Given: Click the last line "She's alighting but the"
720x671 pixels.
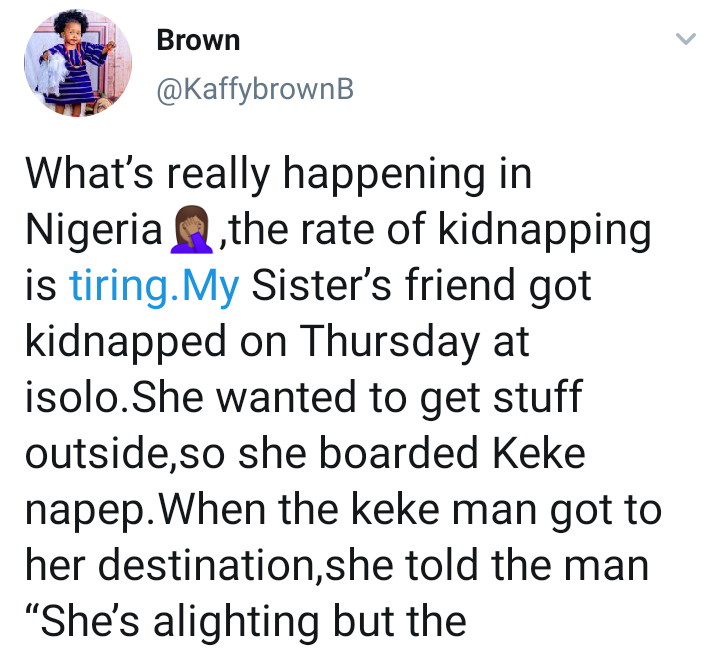Looking at the screenshot, I should [x=246, y=622].
